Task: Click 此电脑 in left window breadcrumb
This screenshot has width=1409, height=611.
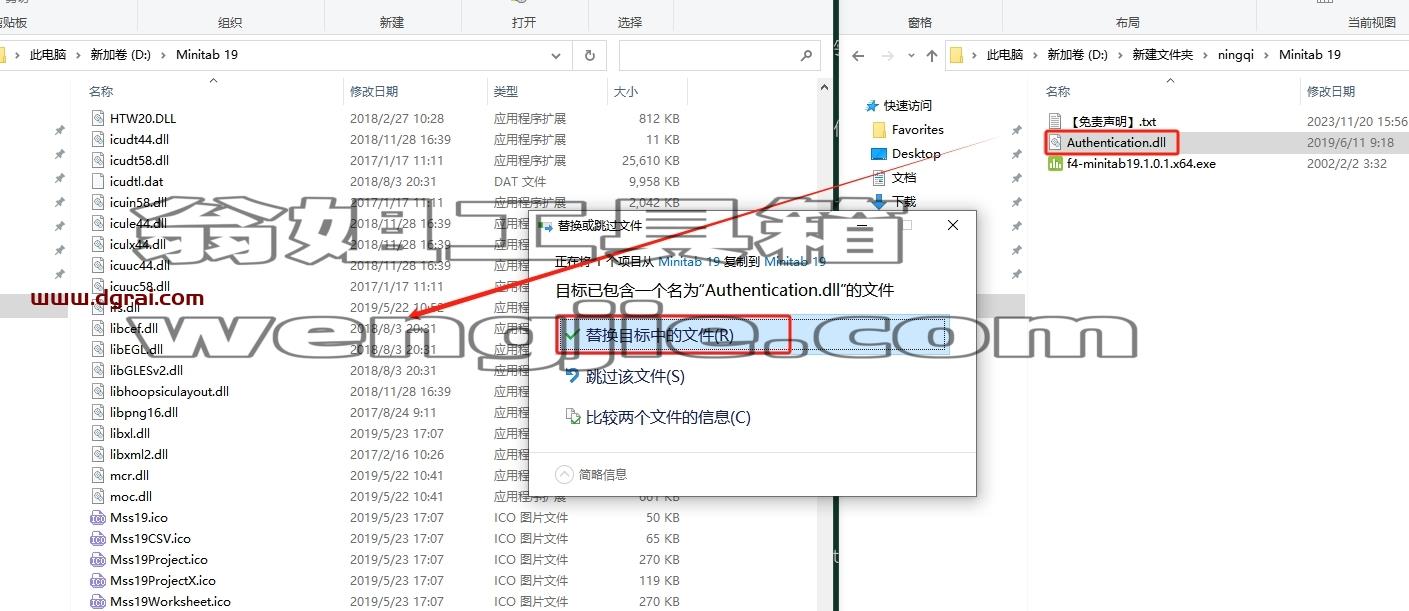Action: tap(48, 55)
